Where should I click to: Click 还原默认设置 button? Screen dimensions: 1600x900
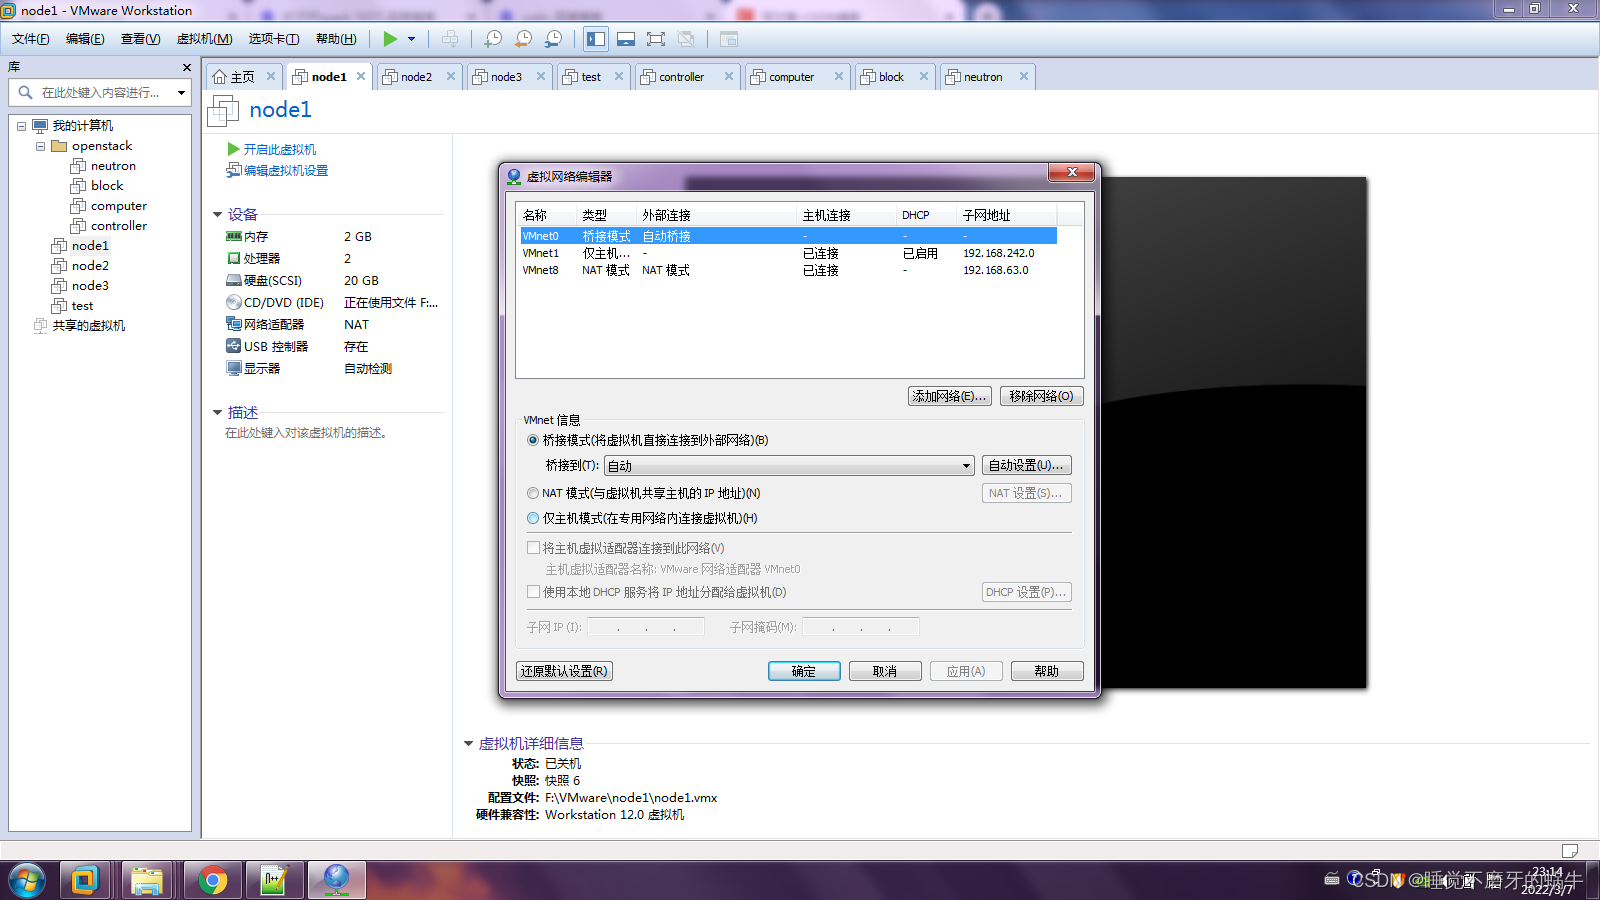coord(564,671)
